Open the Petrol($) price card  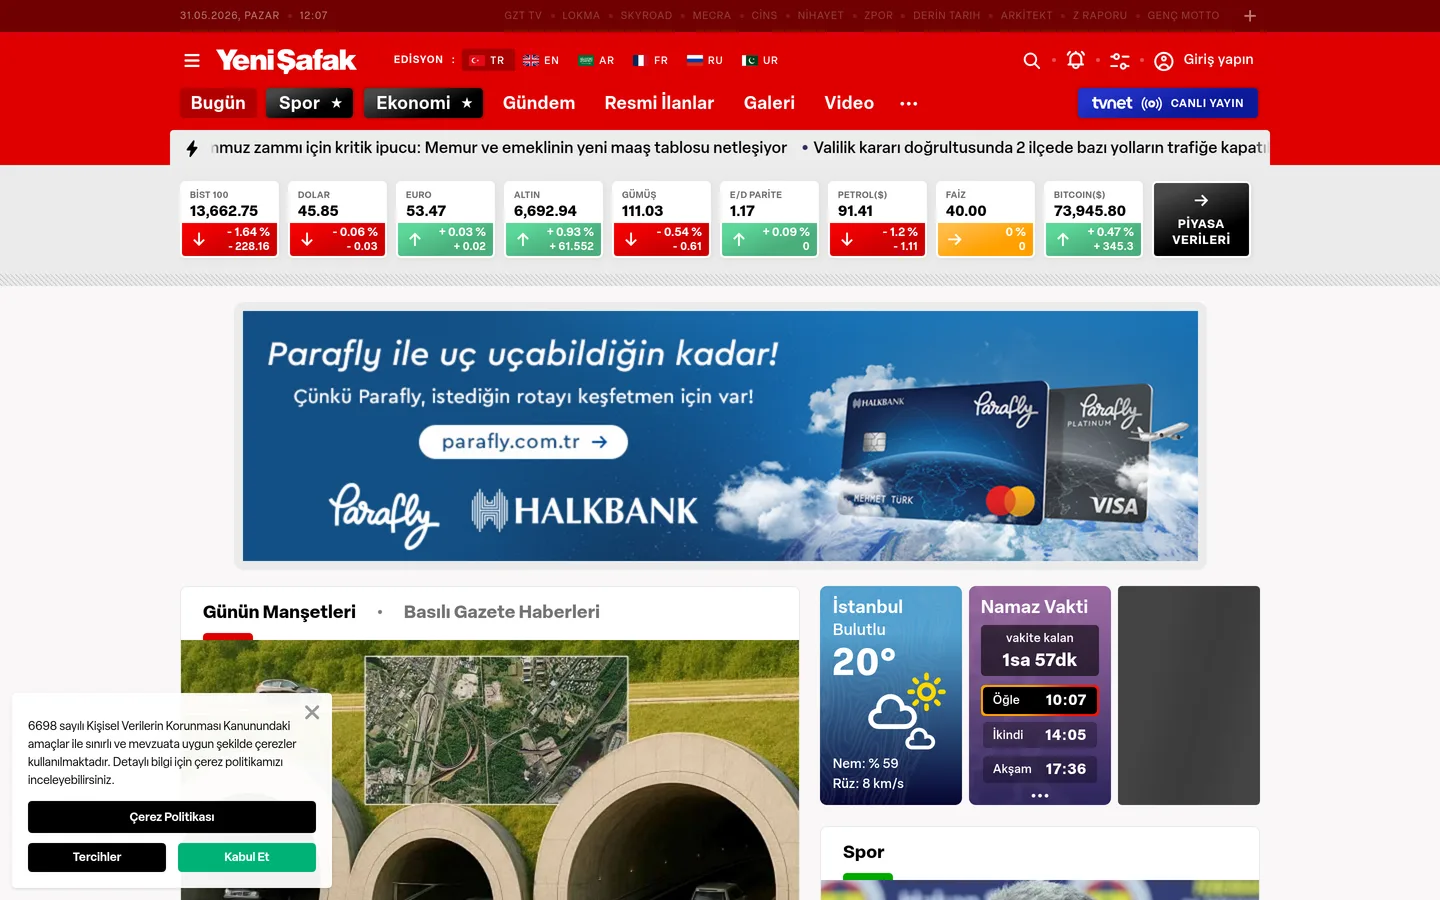coord(877,219)
